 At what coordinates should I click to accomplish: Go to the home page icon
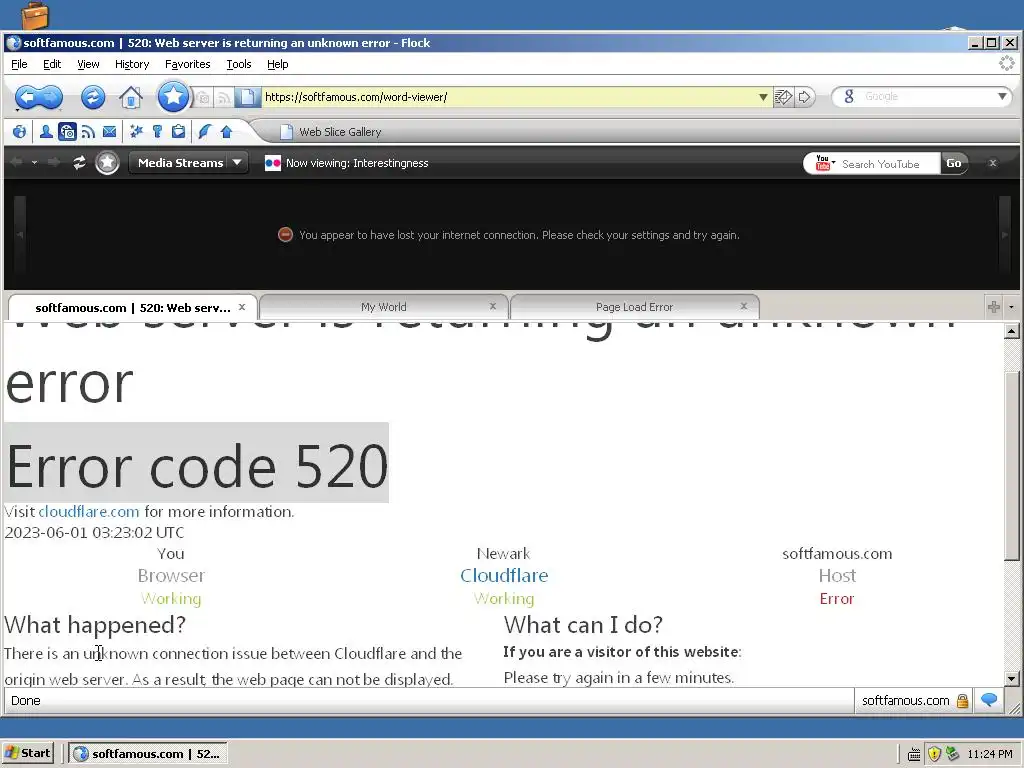click(x=131, y=97)
